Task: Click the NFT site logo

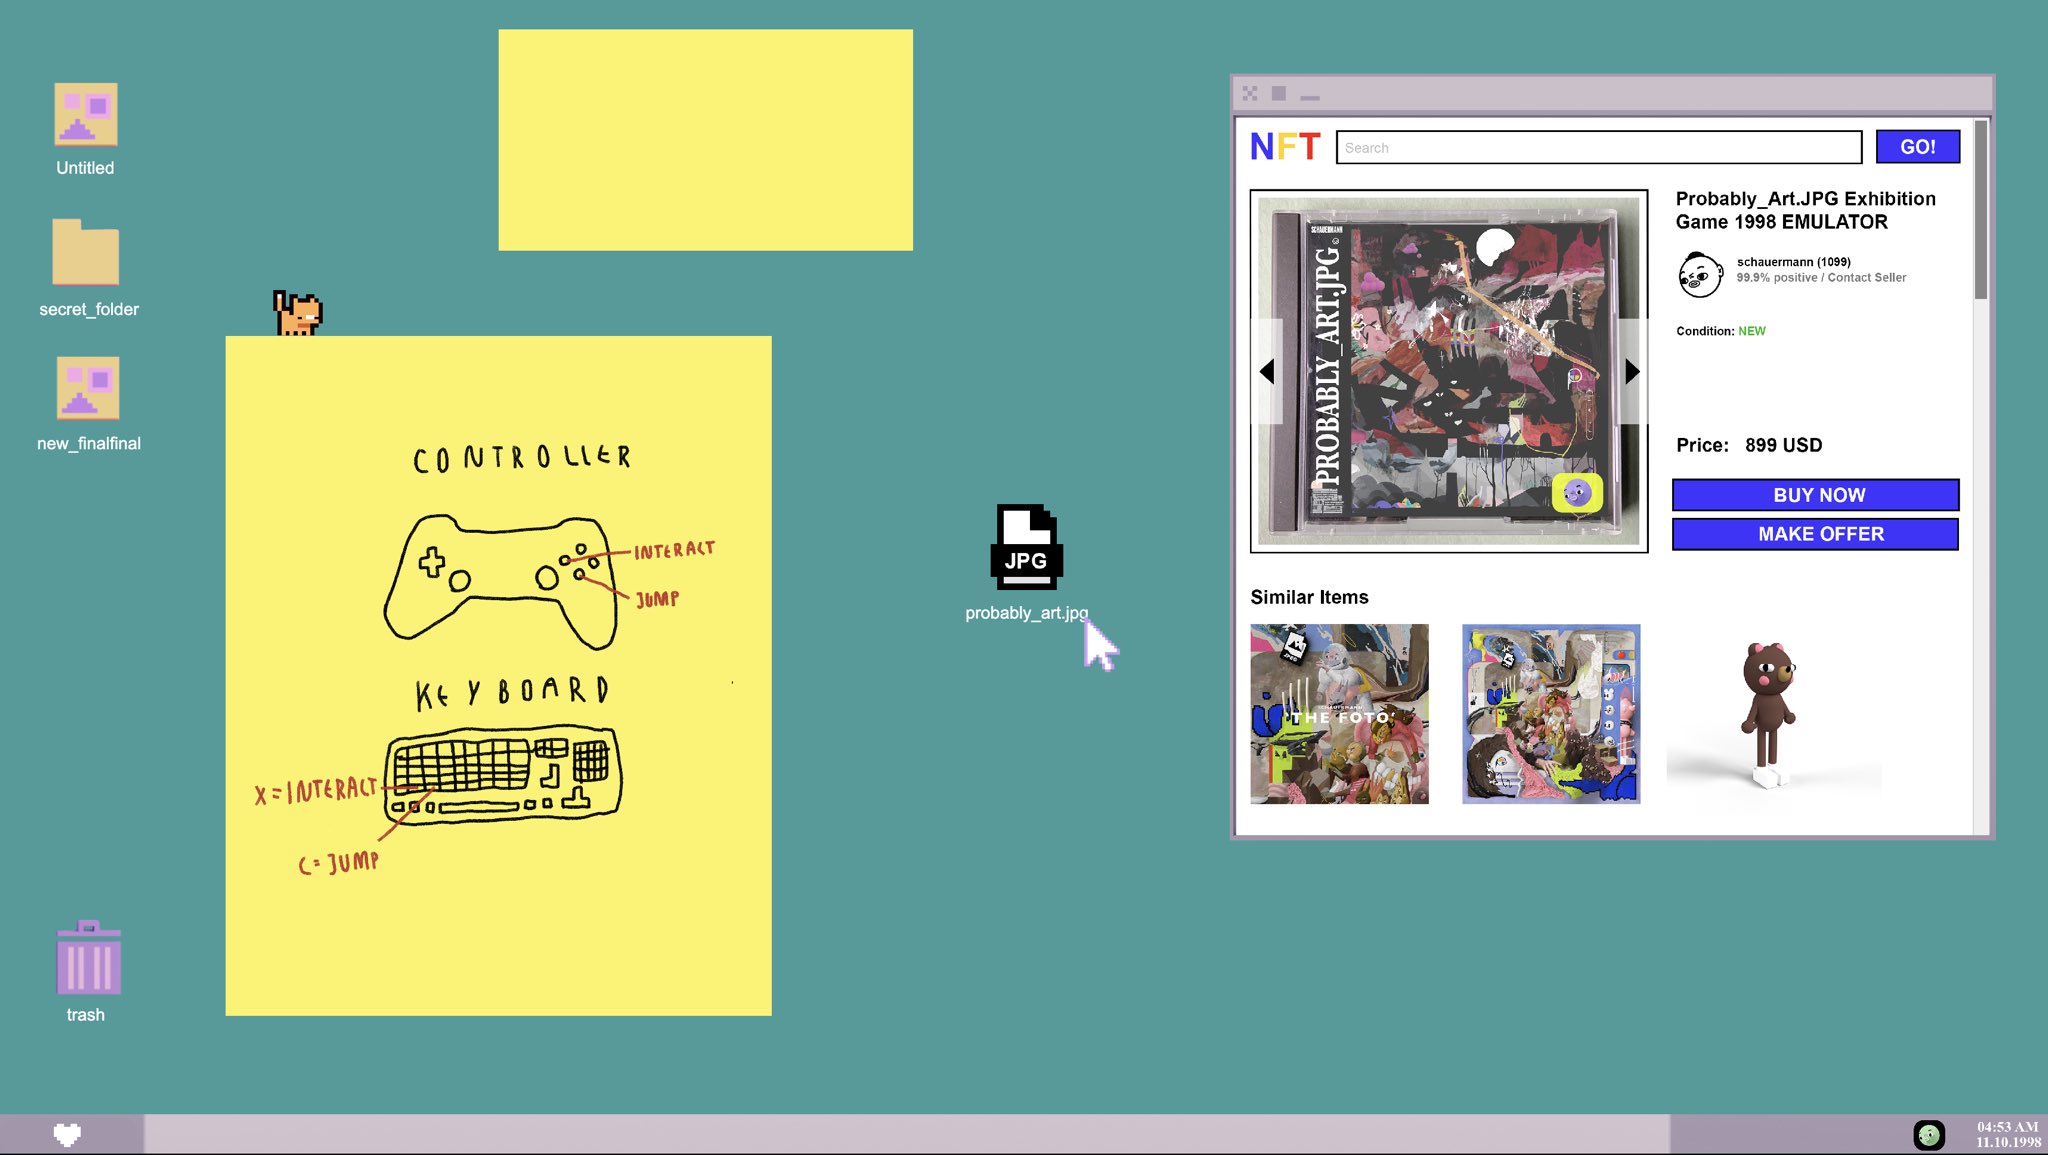Action: click(1285, 147)
